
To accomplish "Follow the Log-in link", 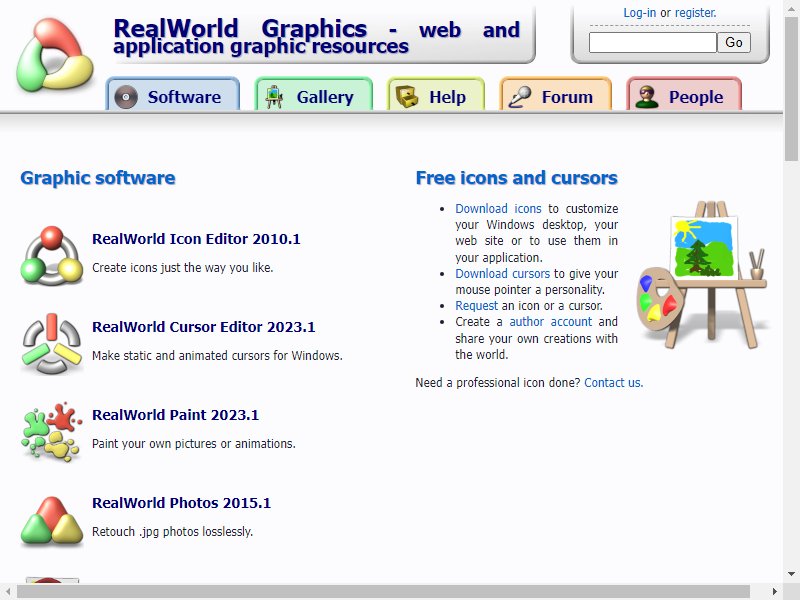I will coord(640,13).
